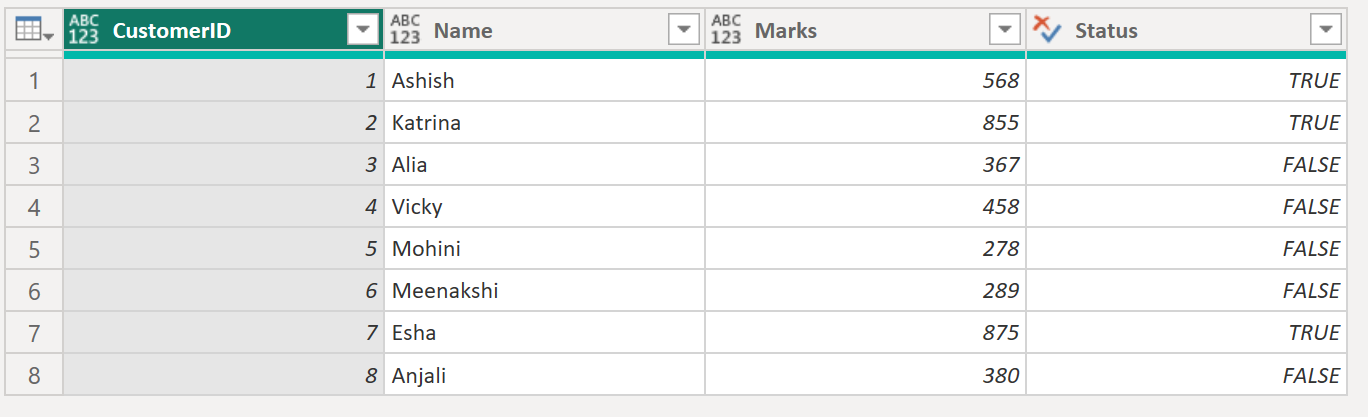
Task: Click the Name column data type icon
Action: point(405,31)
